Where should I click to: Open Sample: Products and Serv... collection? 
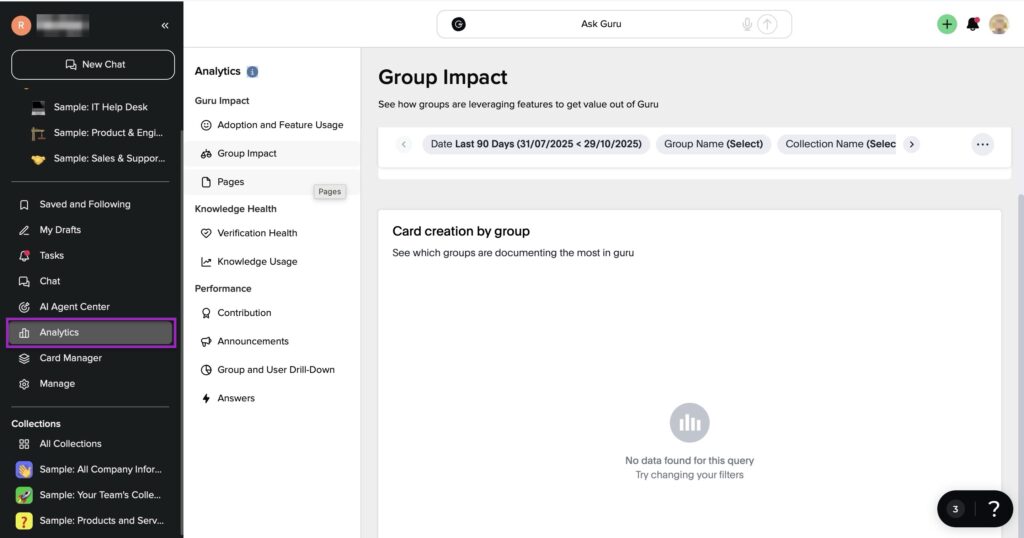91,520
